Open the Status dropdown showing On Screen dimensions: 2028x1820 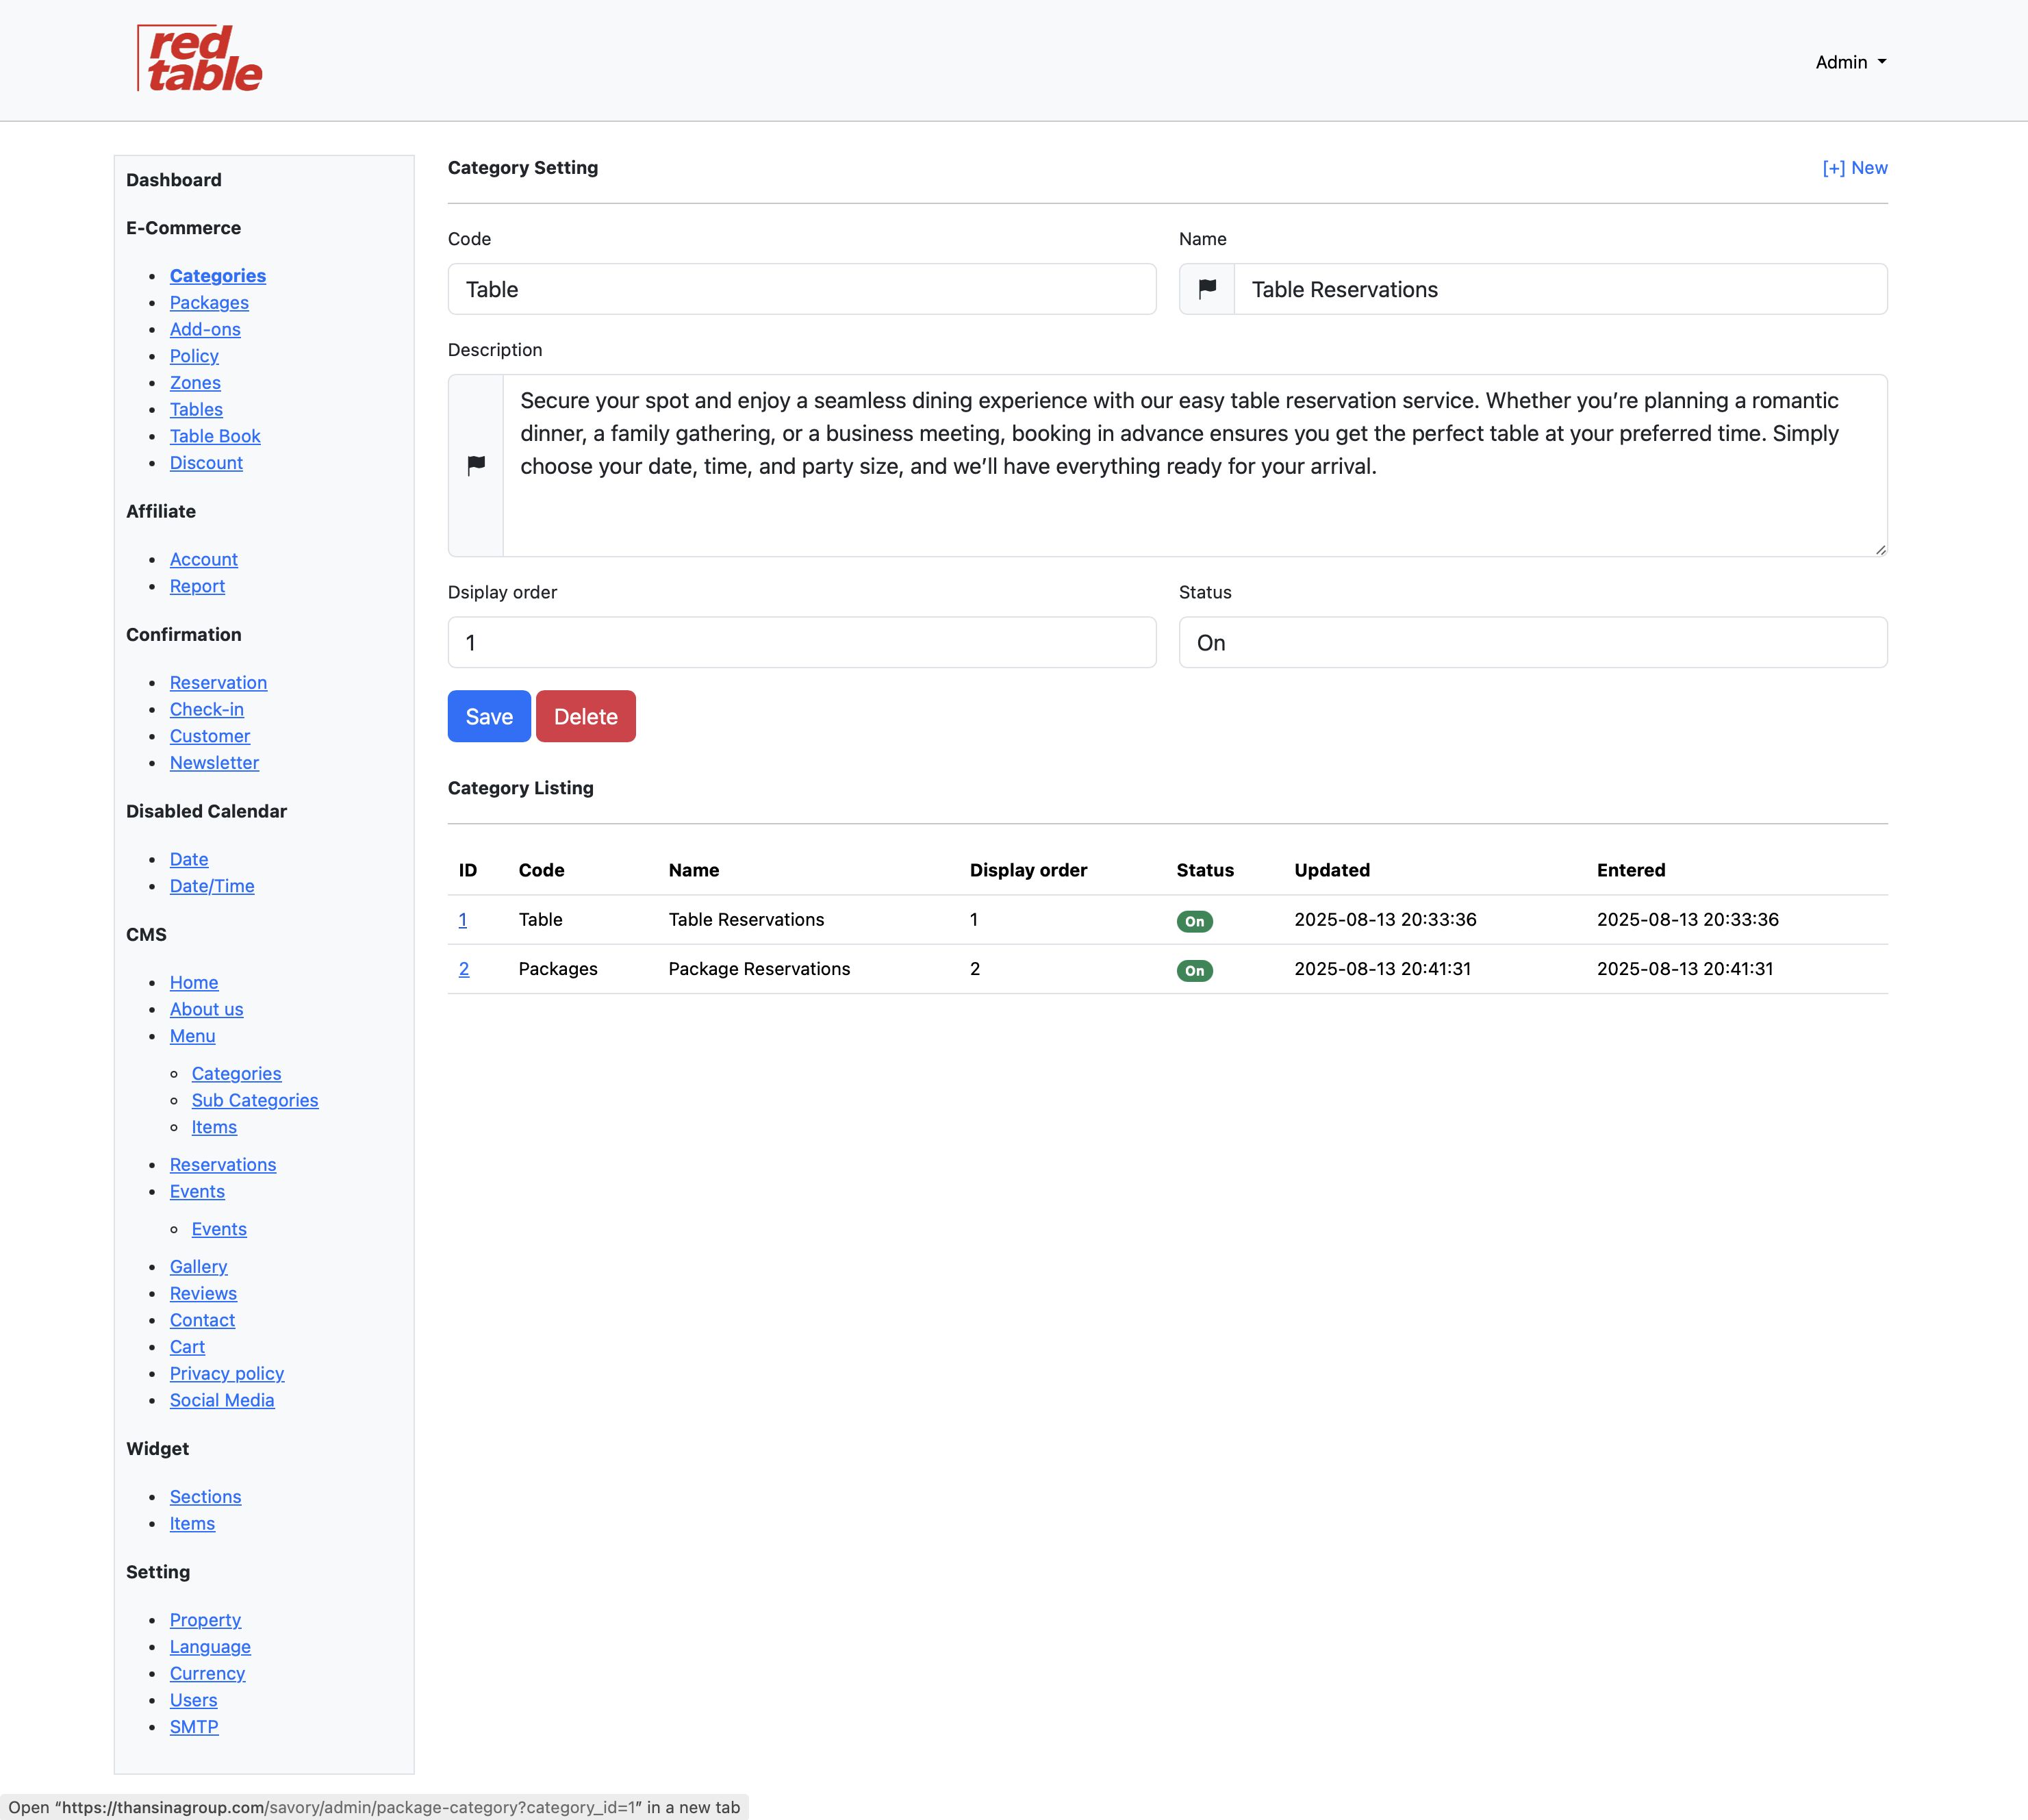(1532, 643)
